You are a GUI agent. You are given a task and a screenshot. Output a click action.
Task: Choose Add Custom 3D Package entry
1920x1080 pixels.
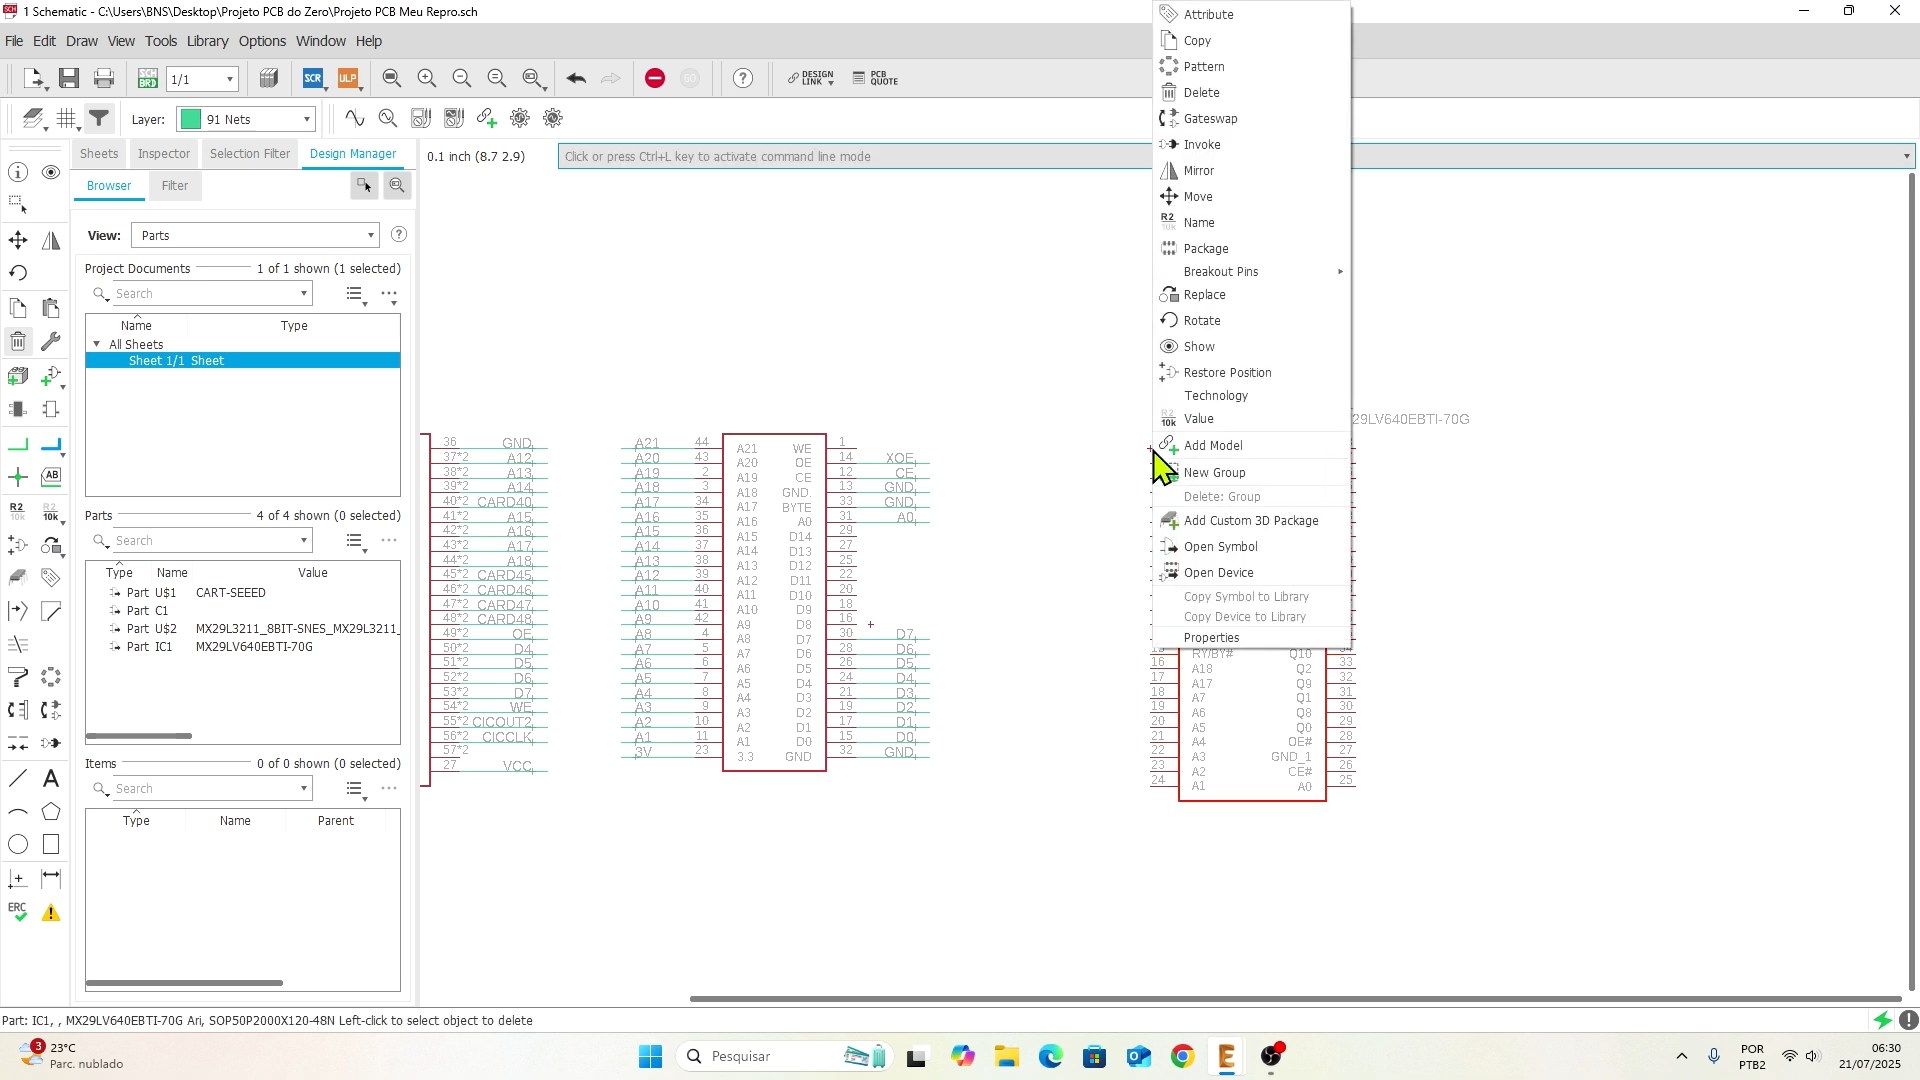(1252, 521)
